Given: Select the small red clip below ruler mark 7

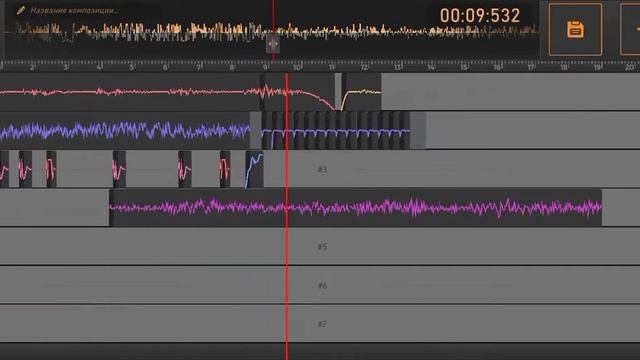Looking at the screenshot, I should pos(225,169).
